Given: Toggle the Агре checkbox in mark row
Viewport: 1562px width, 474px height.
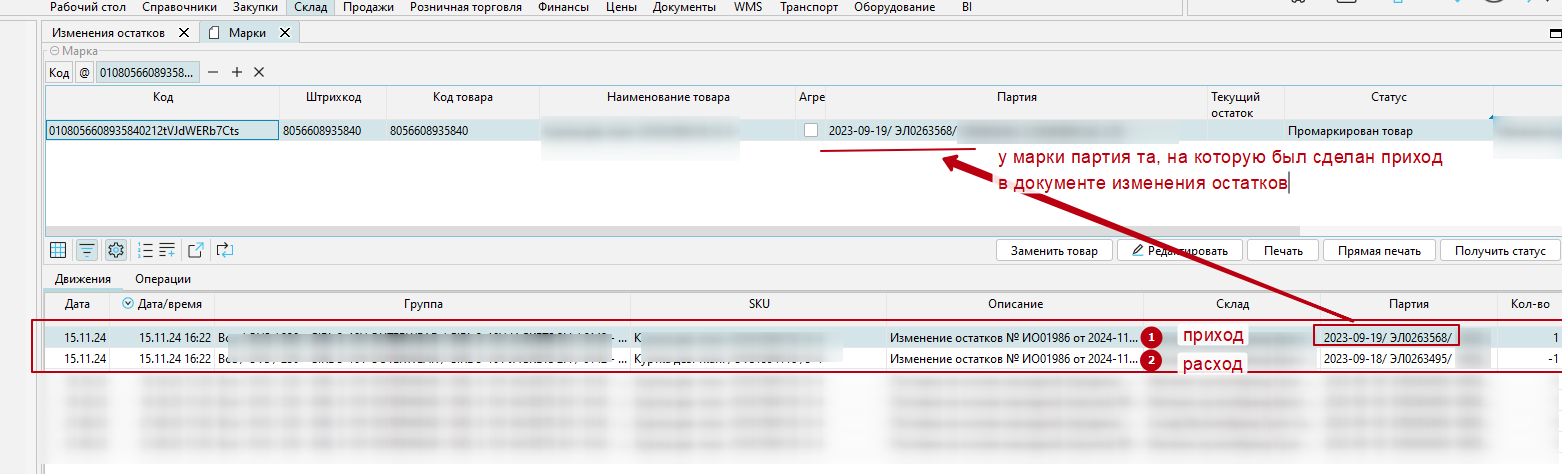Looking at the screenshot, I should 811,131.
